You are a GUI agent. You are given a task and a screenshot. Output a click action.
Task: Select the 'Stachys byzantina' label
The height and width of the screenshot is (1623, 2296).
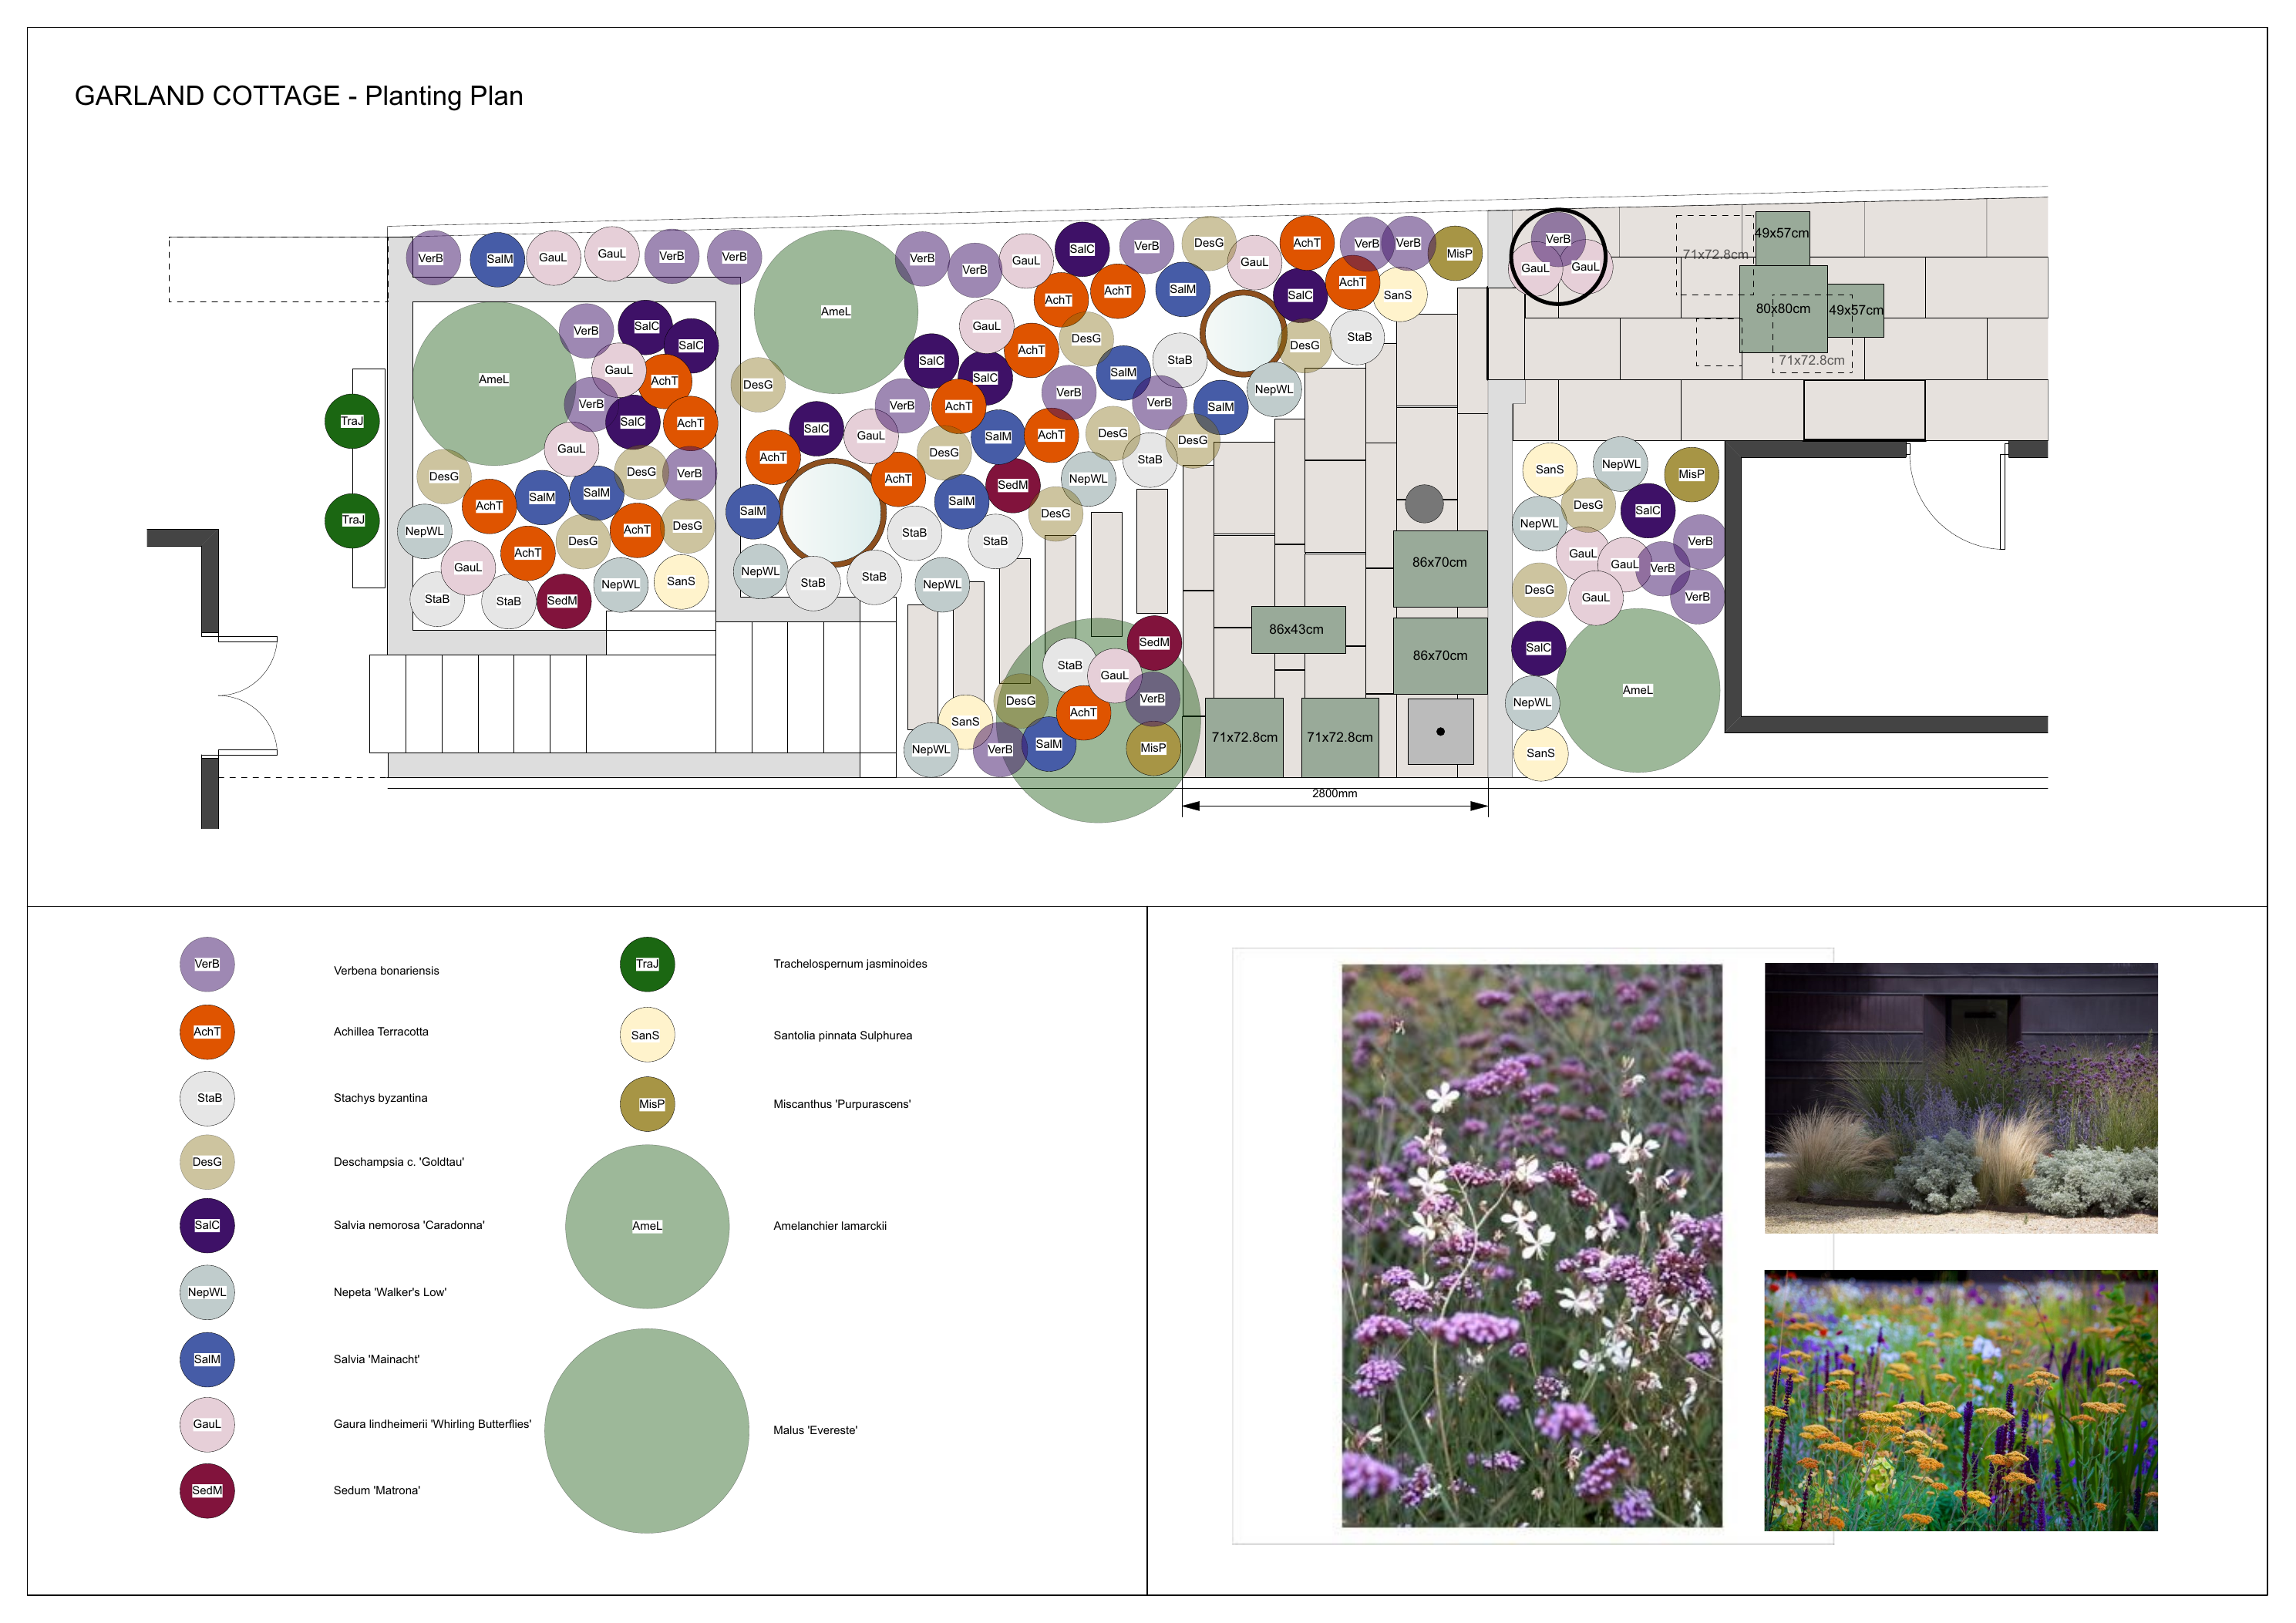click(x=380, y=1097)
